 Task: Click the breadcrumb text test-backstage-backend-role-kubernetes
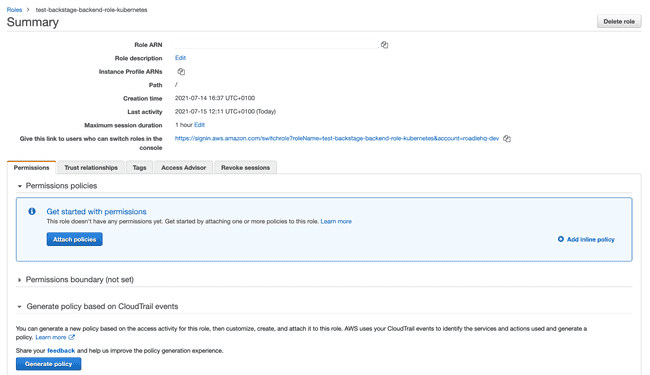click(91, 10)
